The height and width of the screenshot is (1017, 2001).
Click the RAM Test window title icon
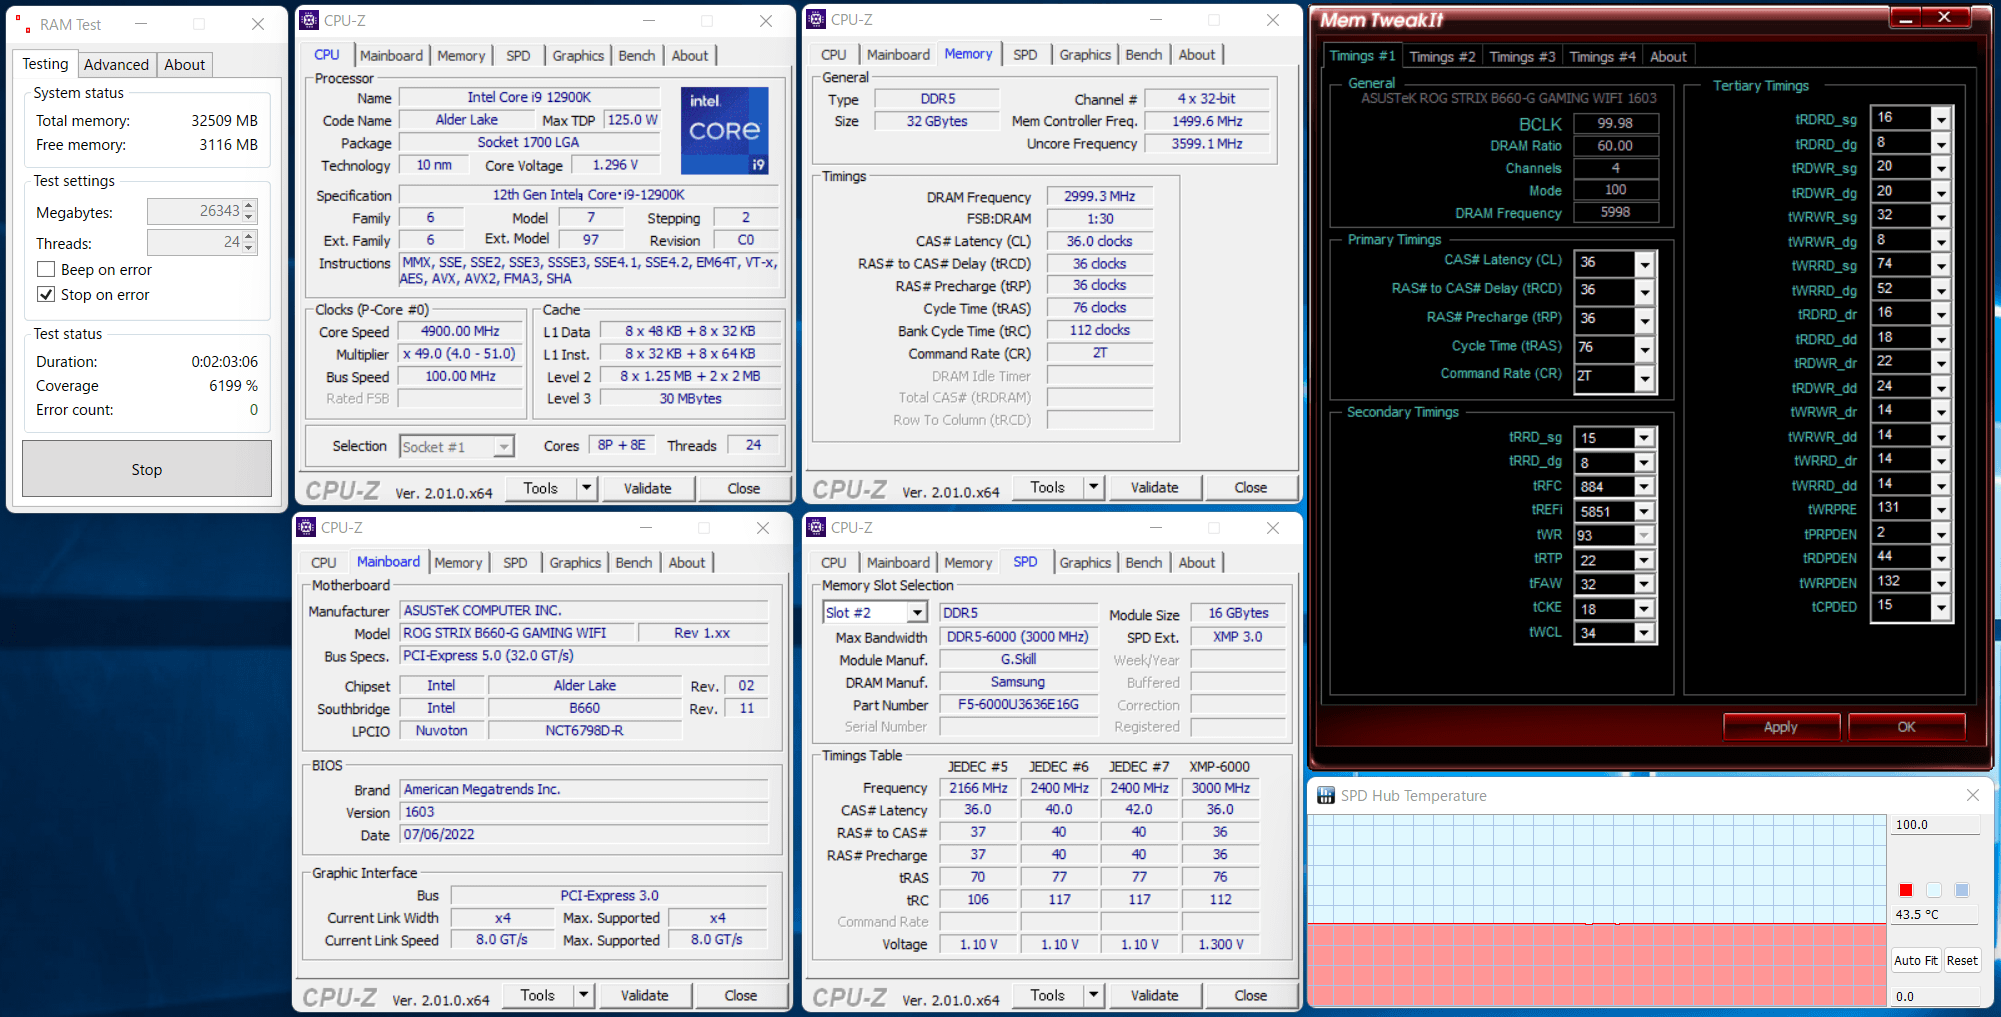point(23,24)
